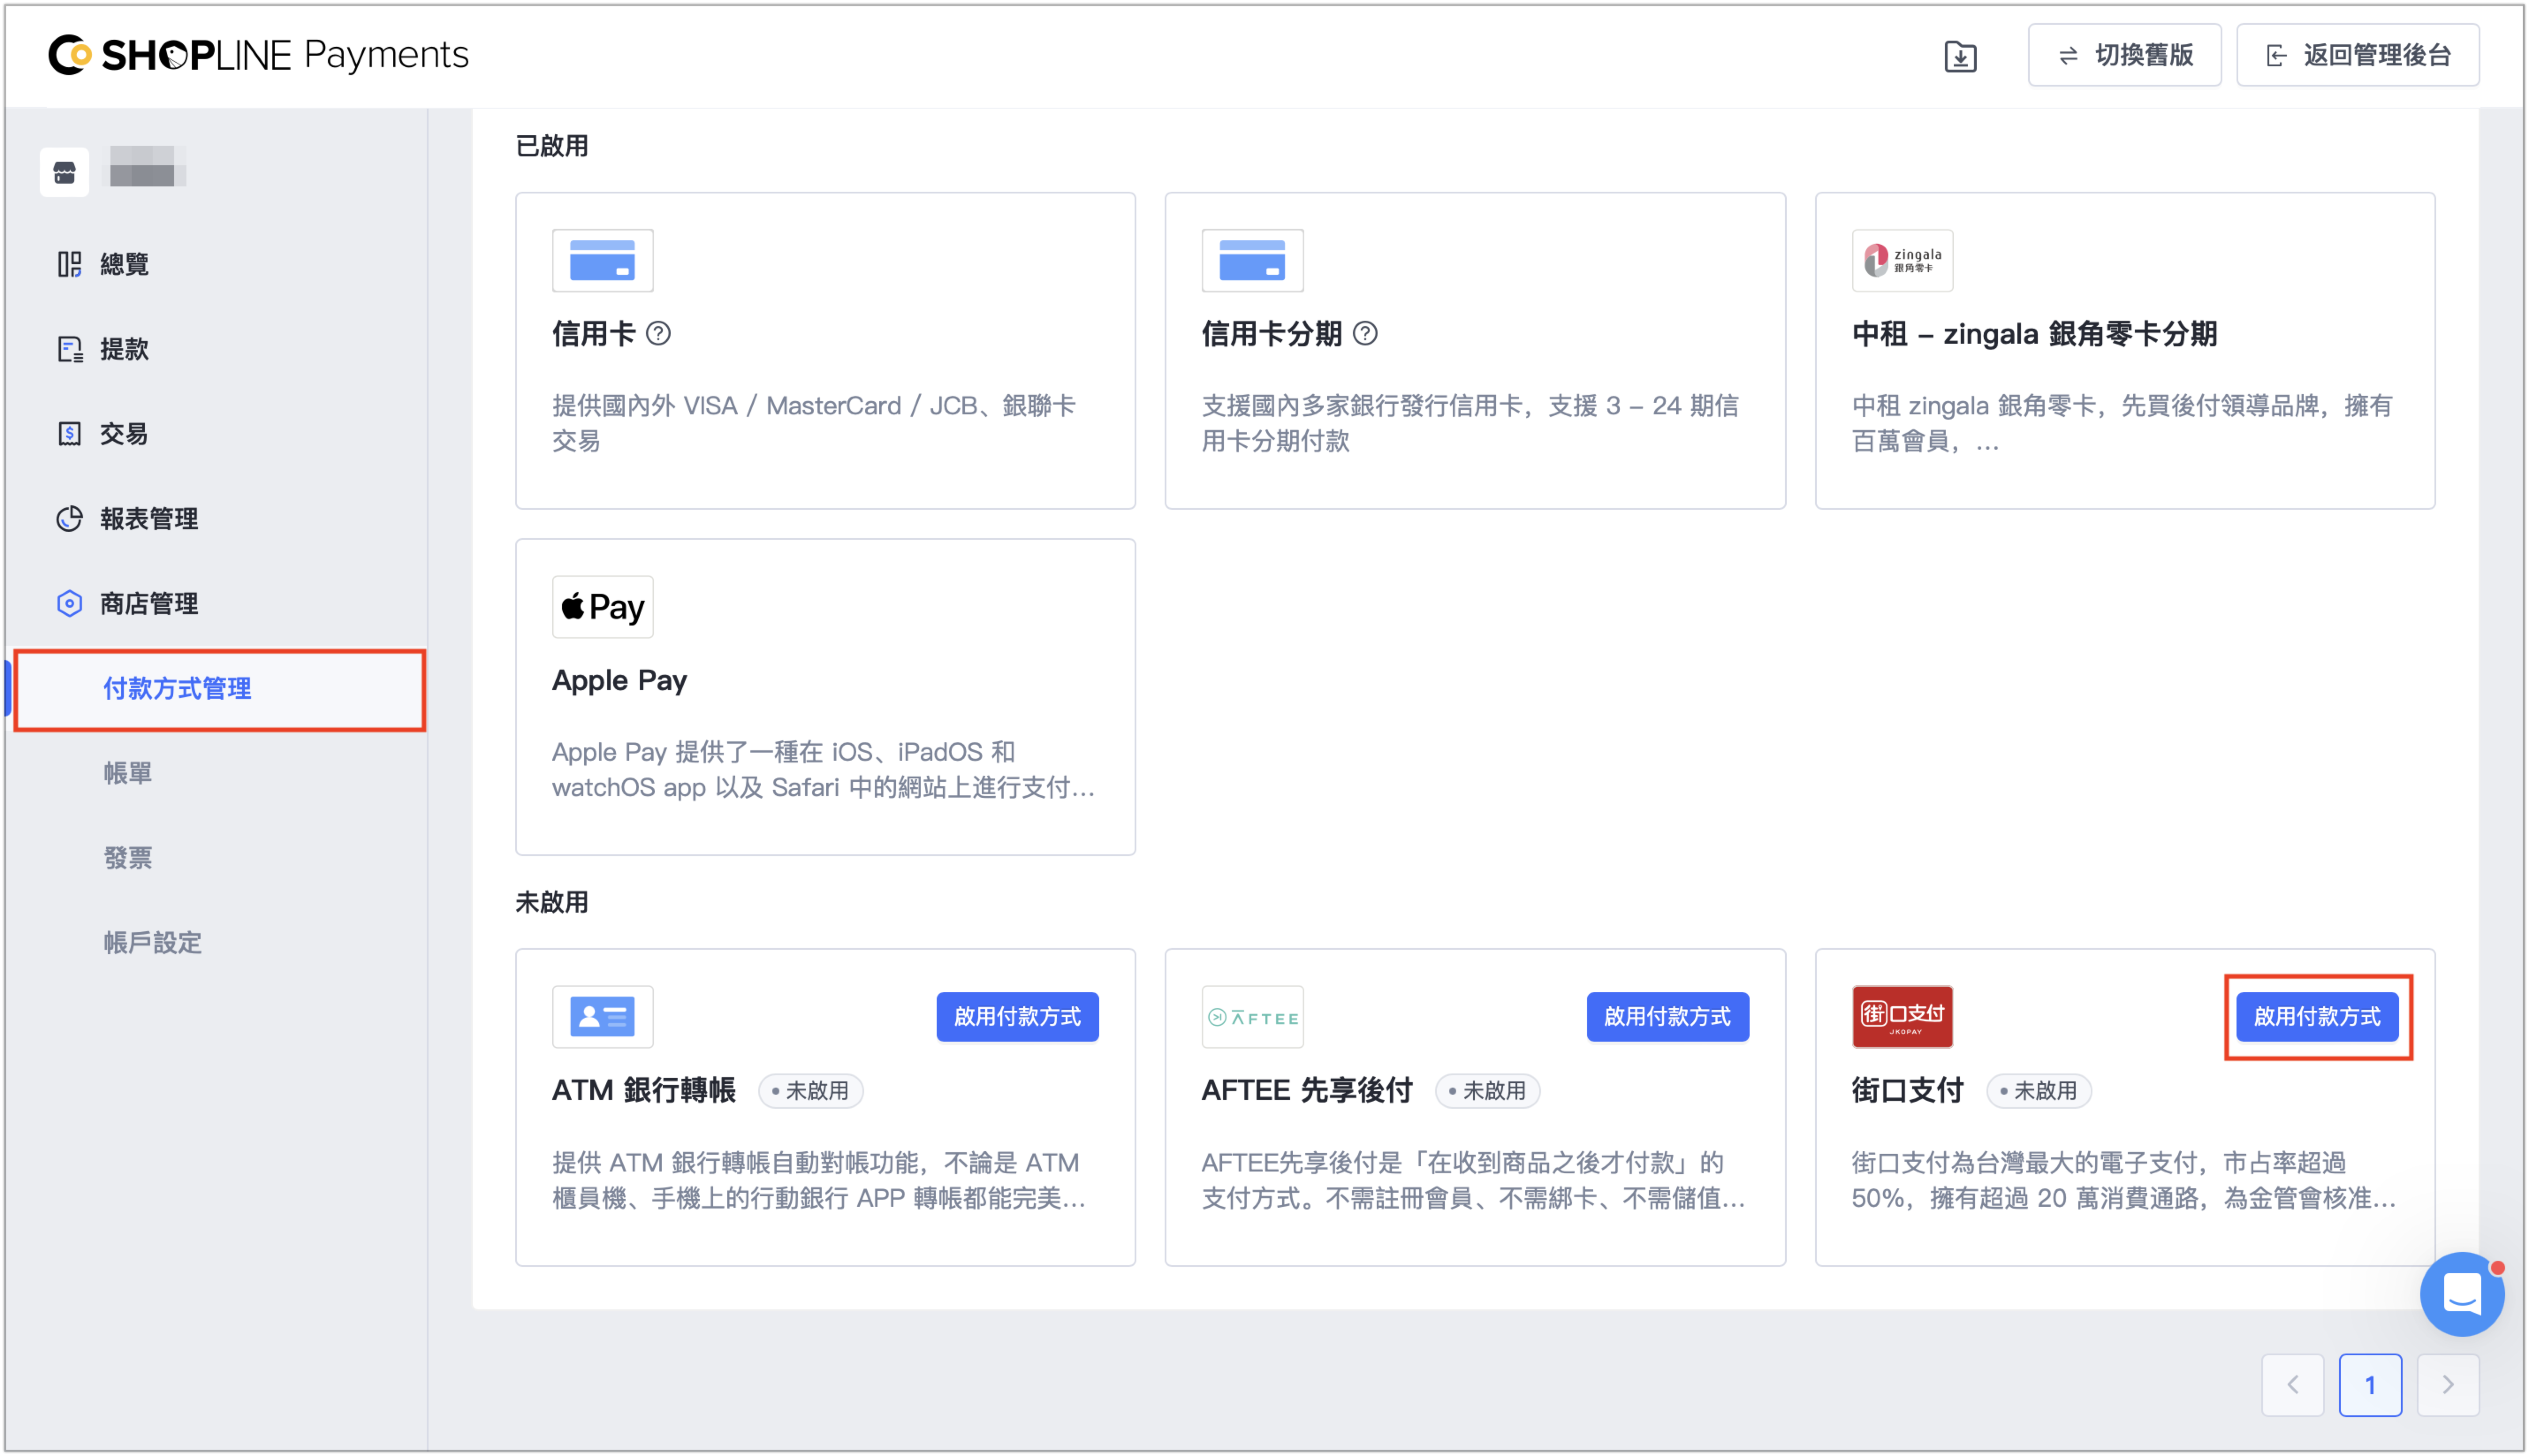
Task: Enable ATM 銀行轉帳 payment method
Action: coord(1017,1017)
